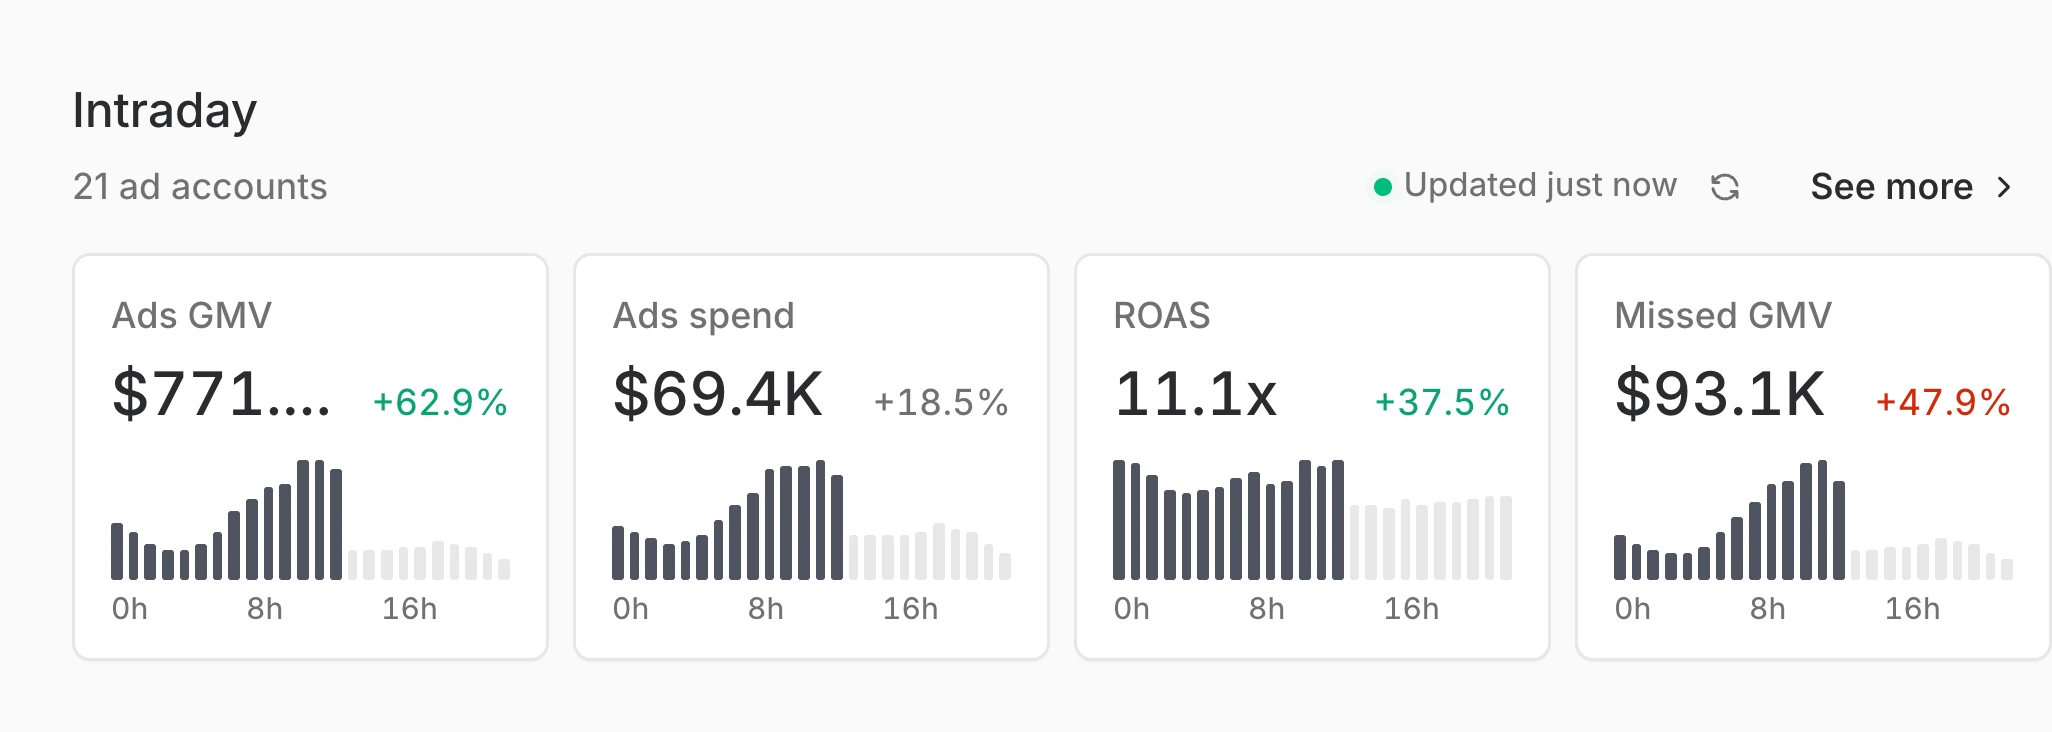This screenshot has width=2052, height=732.
Task: Click the +37.5% change on ROAS
Action: point(1442,402)
